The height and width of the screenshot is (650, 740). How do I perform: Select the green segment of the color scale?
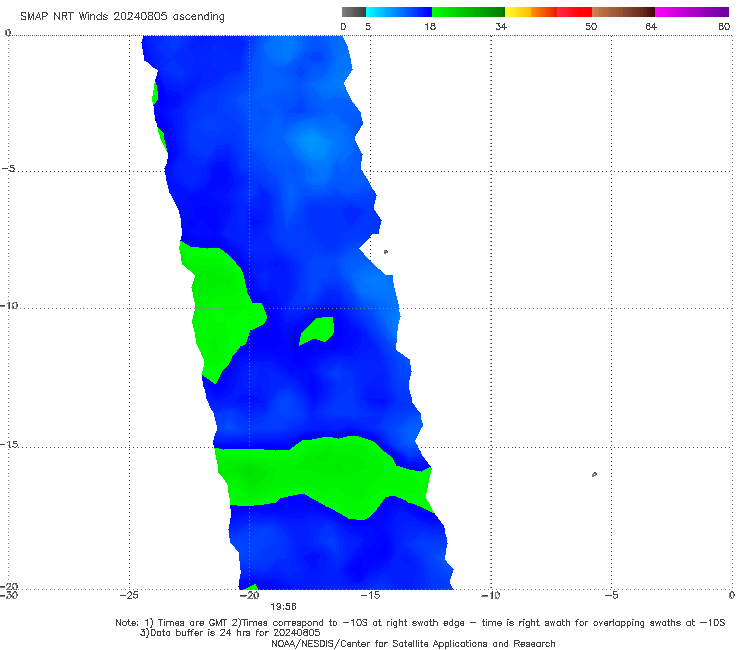pyautogui.click(x=468, y=12)
